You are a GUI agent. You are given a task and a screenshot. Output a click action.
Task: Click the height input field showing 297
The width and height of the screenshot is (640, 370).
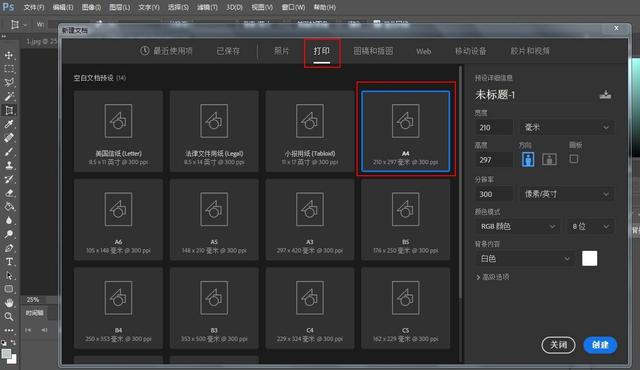(x=494, y=160)
